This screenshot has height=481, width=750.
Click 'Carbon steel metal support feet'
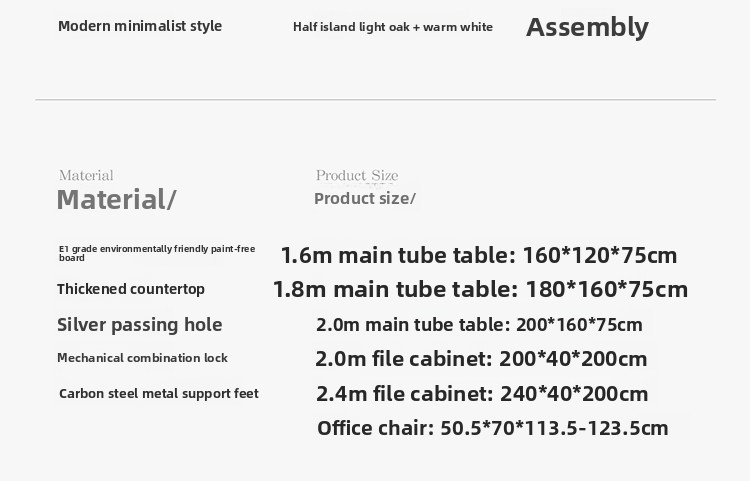click(x=159, y=394)
